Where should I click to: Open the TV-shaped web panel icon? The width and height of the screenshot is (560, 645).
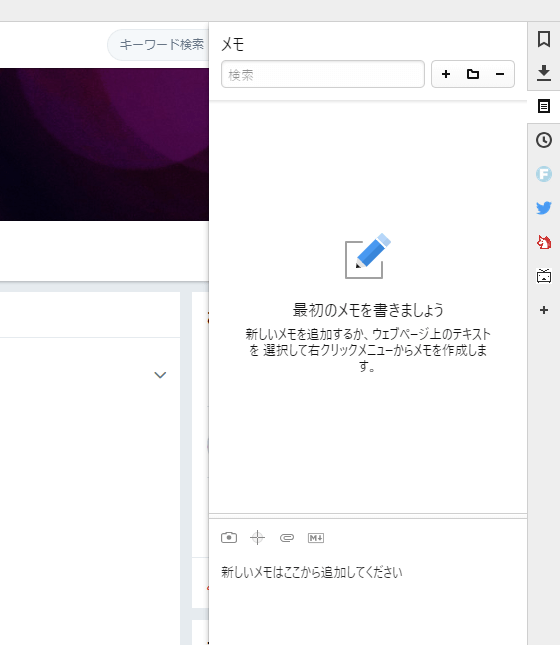point(544,276)
